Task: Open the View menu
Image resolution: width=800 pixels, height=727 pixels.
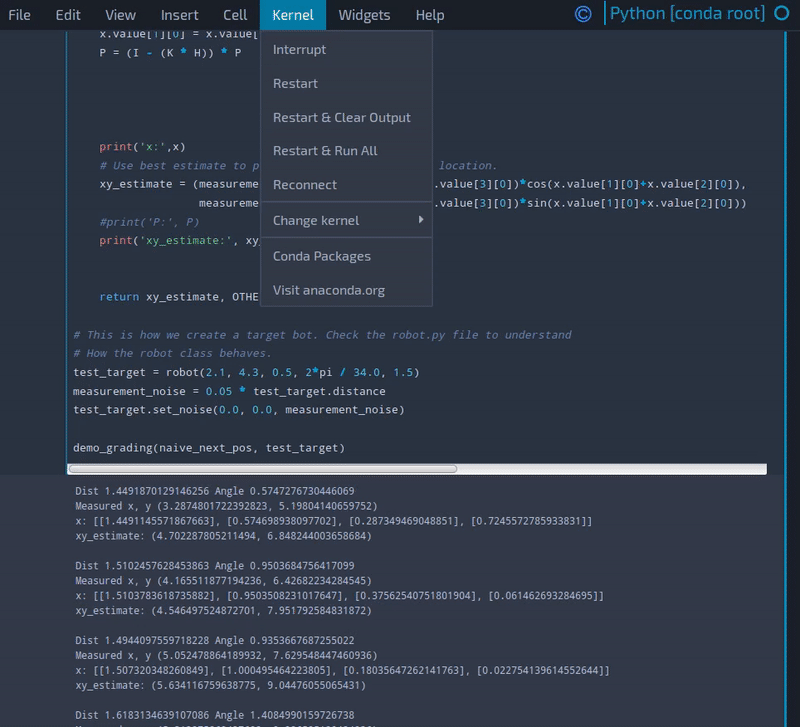Action: pyautogui.click(x=120, y=15)
